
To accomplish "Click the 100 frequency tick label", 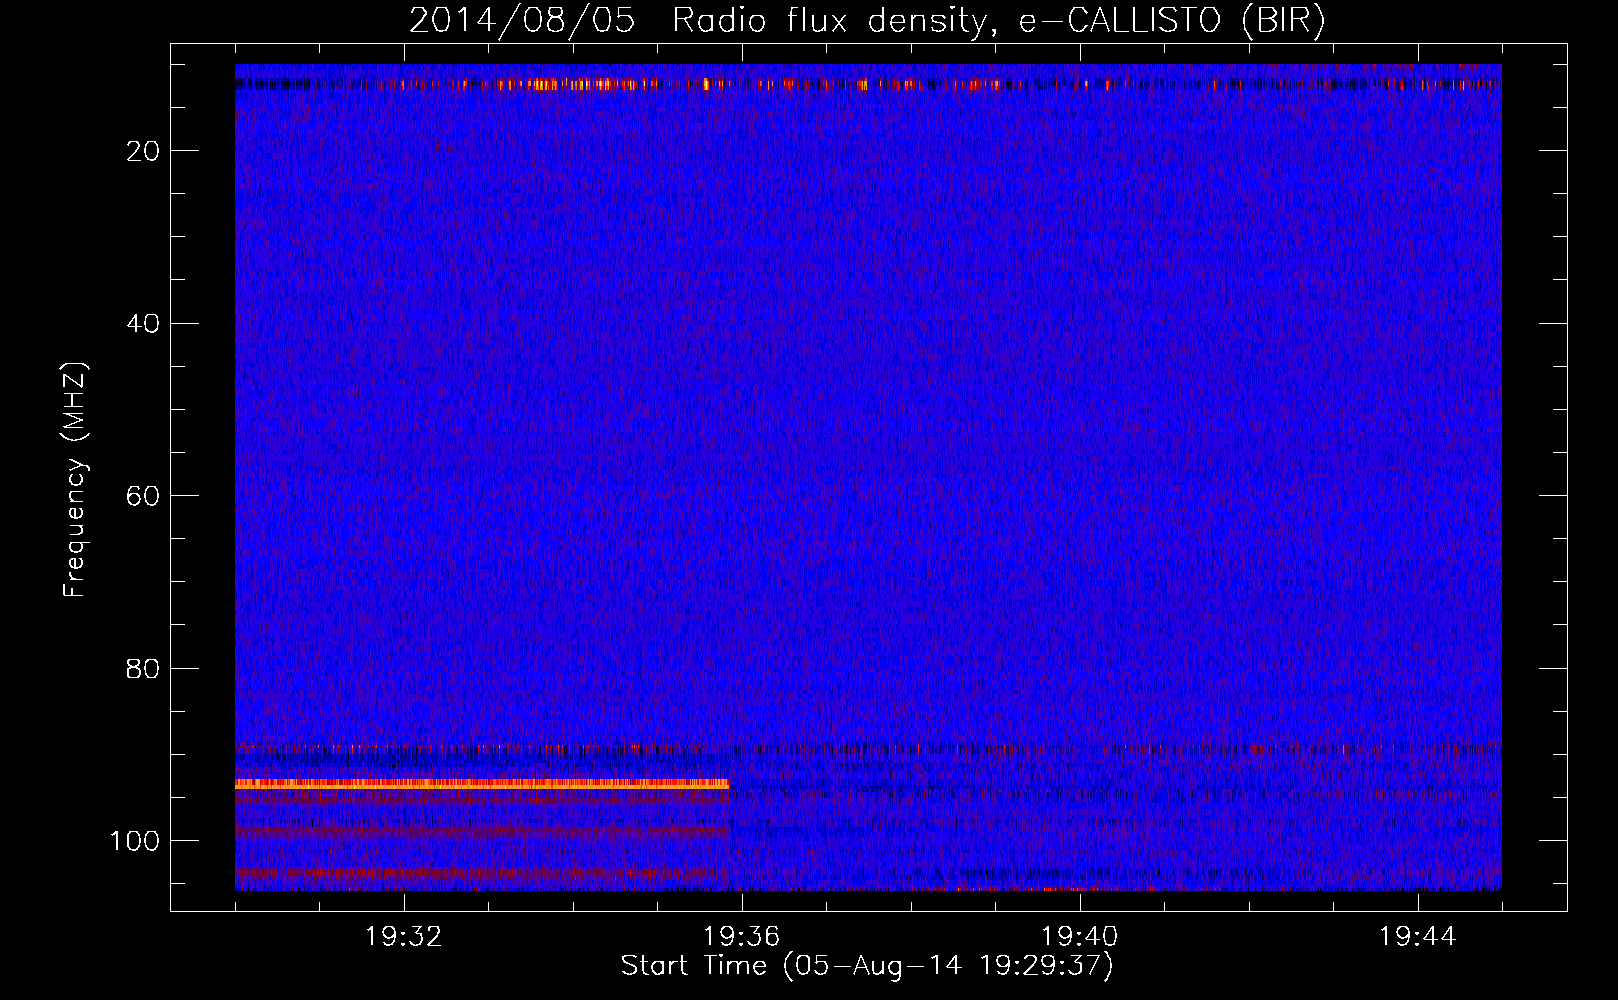I will (135, 841).
